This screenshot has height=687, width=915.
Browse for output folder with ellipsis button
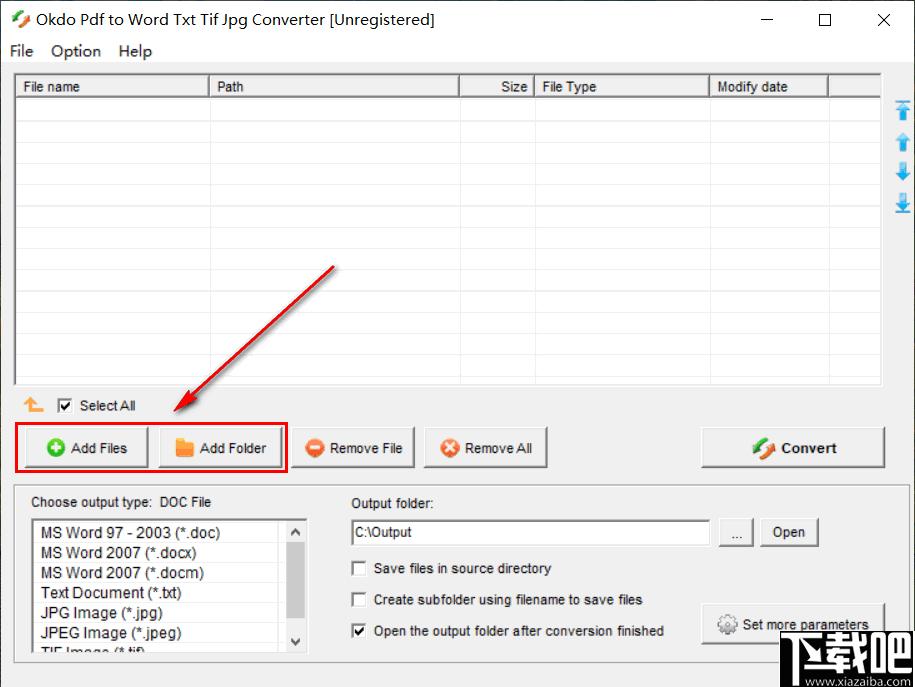tap(736, 532)
